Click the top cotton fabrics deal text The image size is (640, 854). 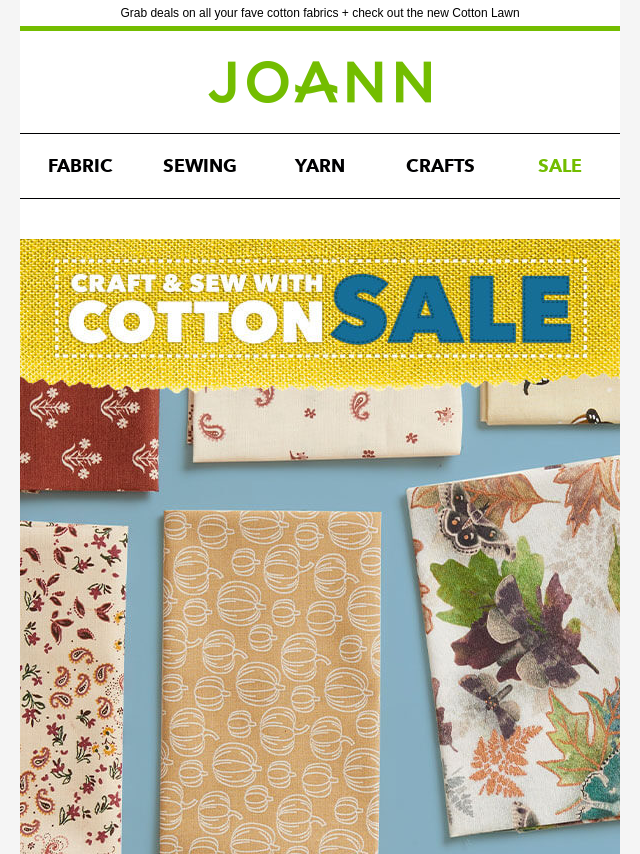320,13
